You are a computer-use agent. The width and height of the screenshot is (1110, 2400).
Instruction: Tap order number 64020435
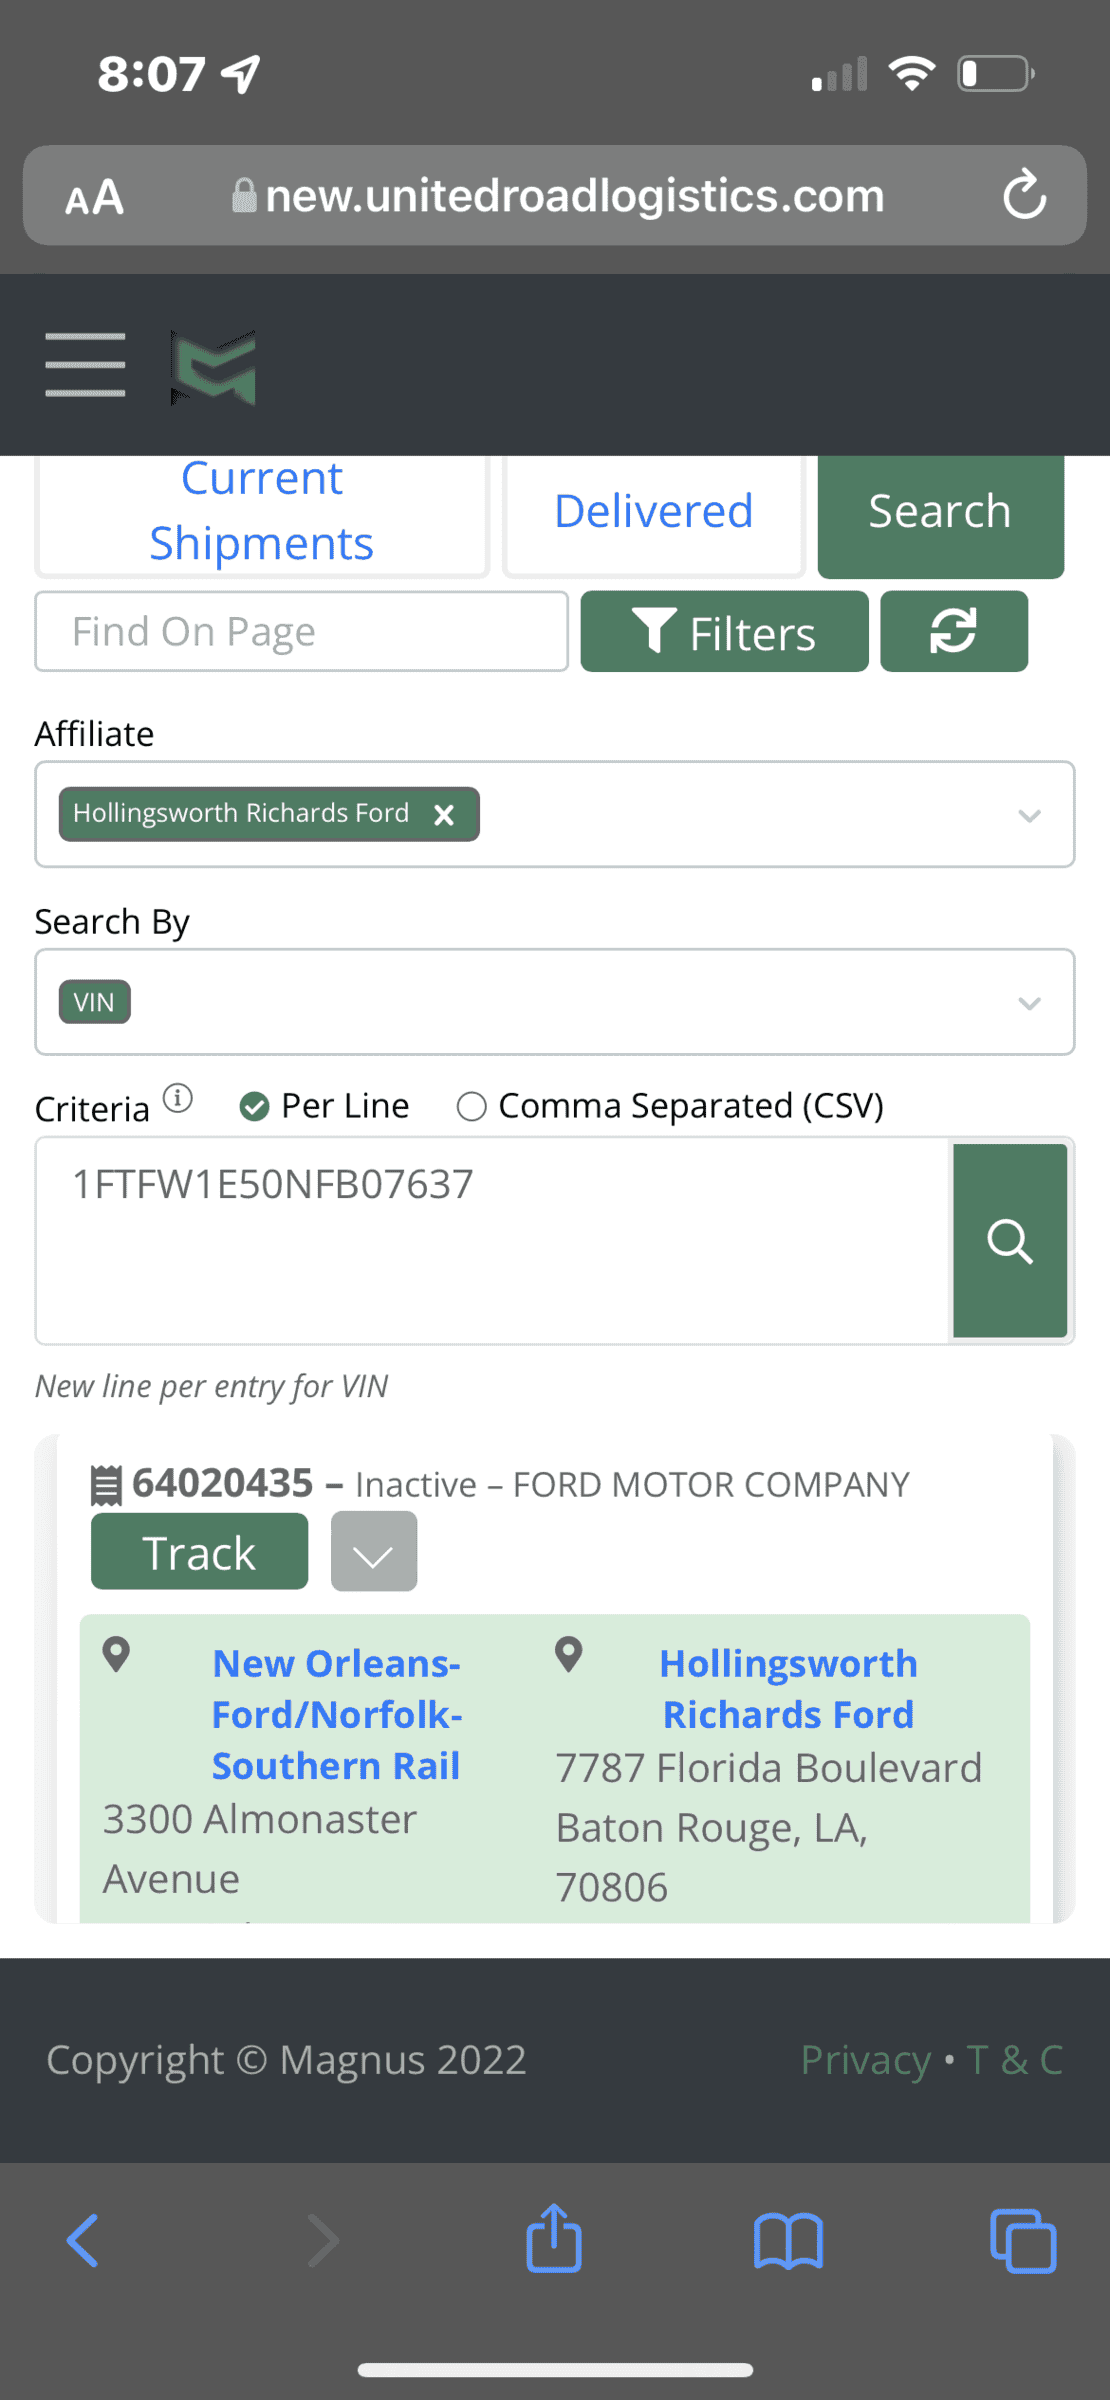click(223, 1484)
